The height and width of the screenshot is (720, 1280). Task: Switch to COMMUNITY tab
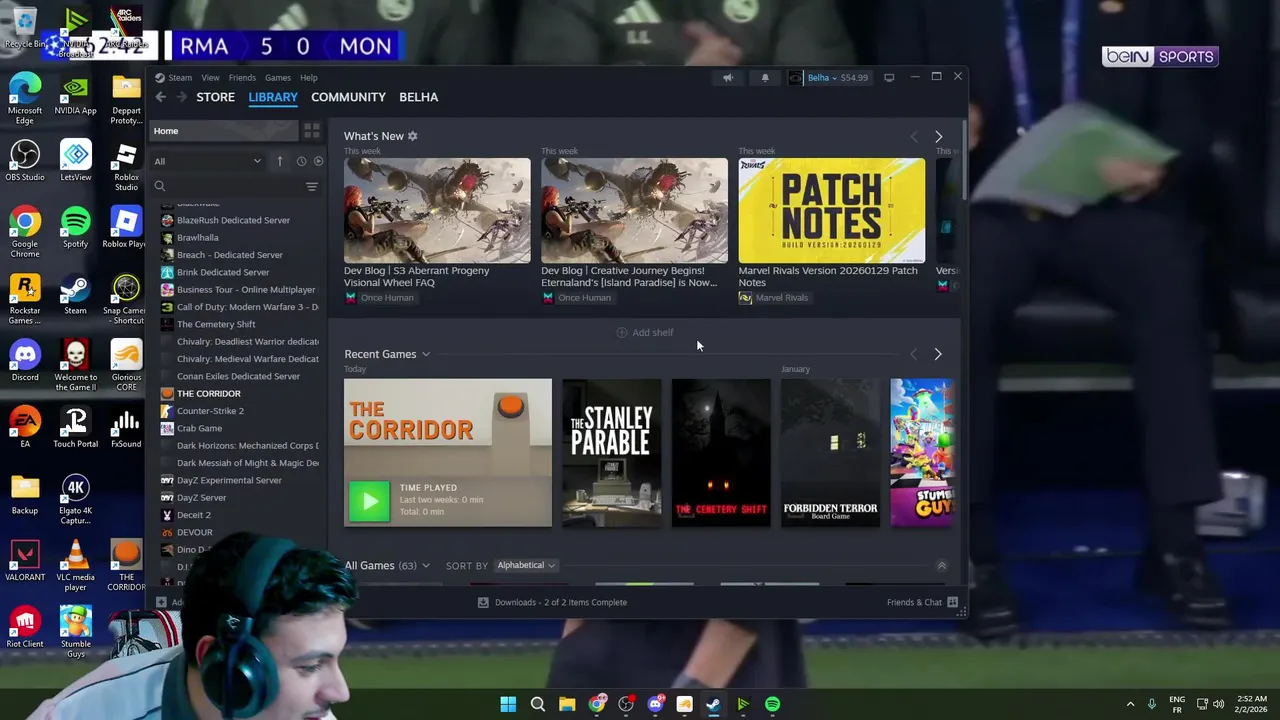tap(348, 97)
